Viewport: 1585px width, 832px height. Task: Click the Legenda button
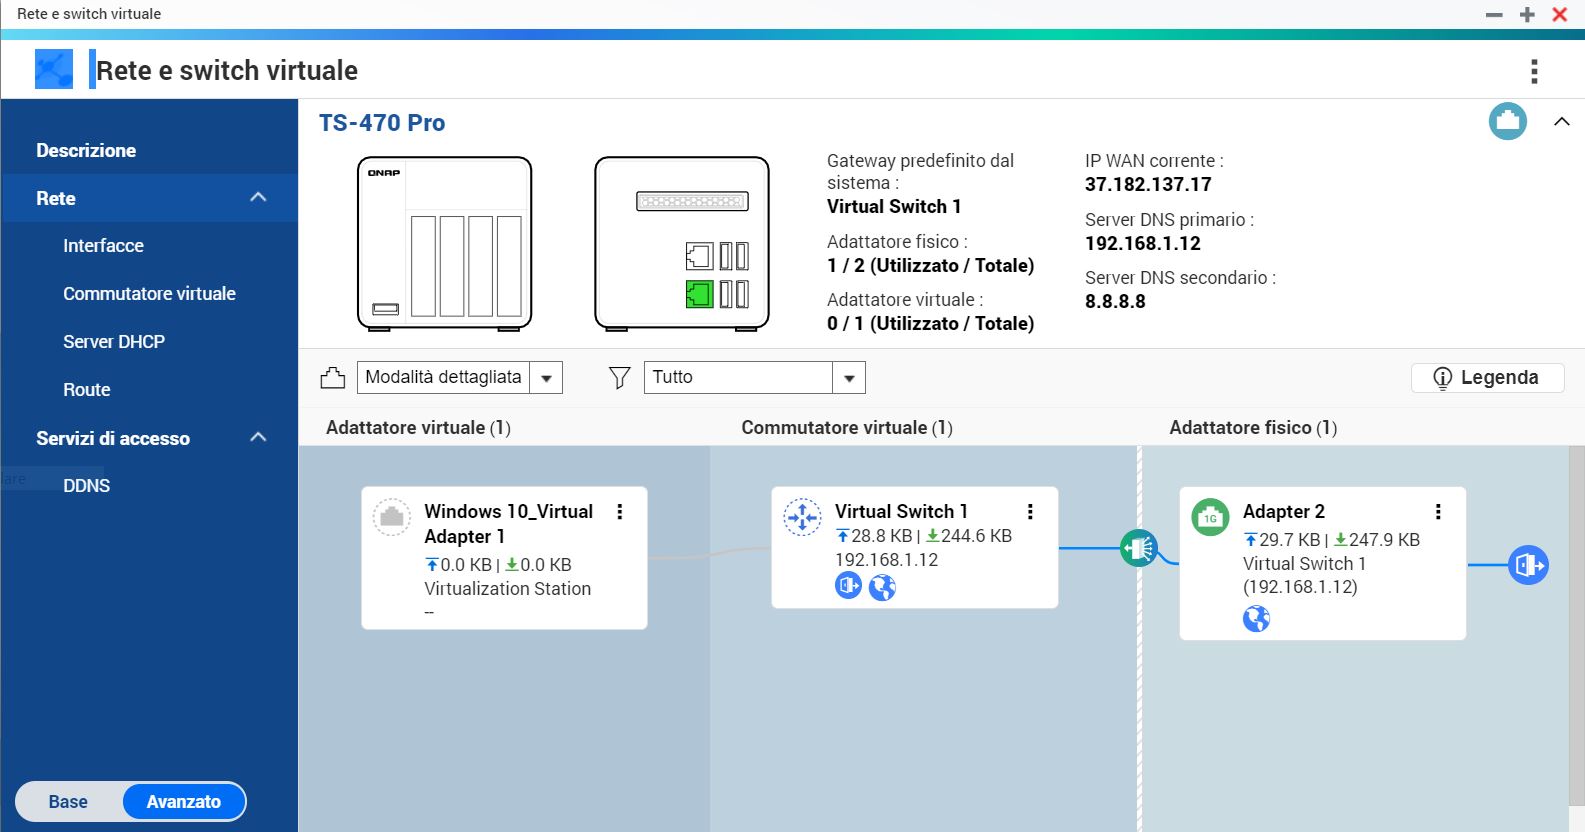pos(1487,378)
